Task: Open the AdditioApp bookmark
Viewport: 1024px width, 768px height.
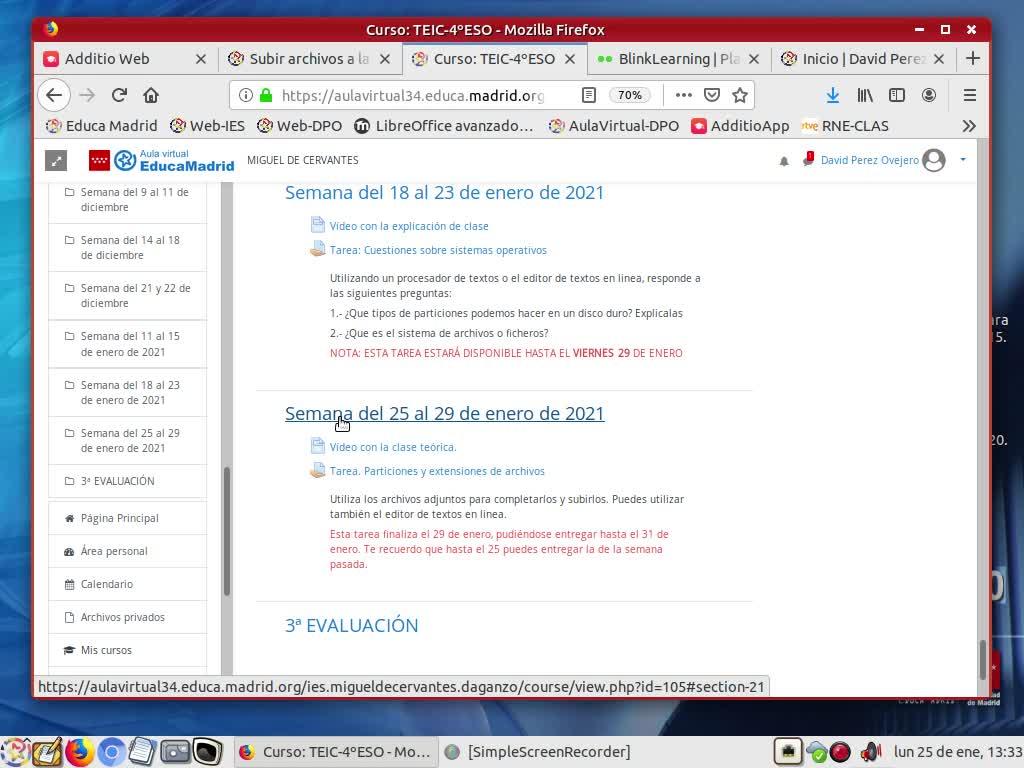Action: (x=741, y=126)
